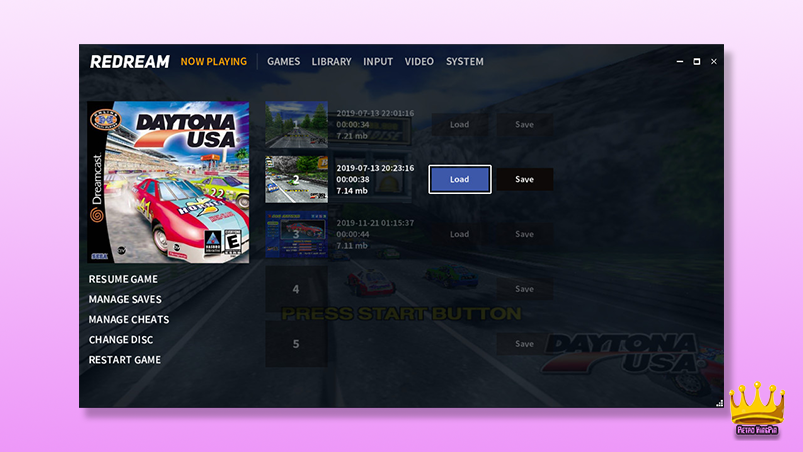Click the 7.14 mb size text
This screenshot has width=803, height=452.
tap(352, 190)
